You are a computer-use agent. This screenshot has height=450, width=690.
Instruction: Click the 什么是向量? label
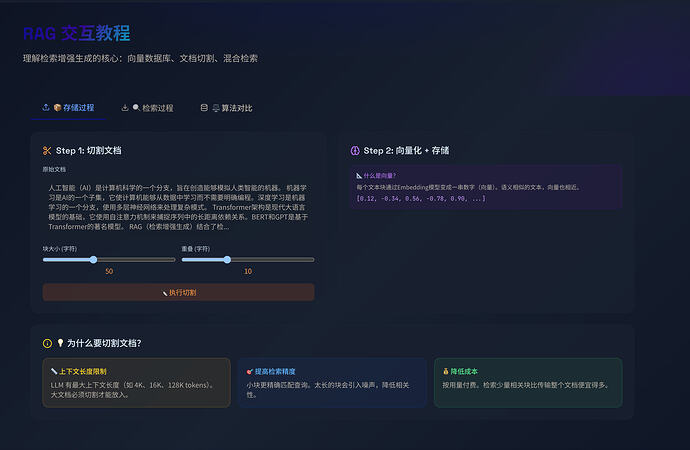380,176
